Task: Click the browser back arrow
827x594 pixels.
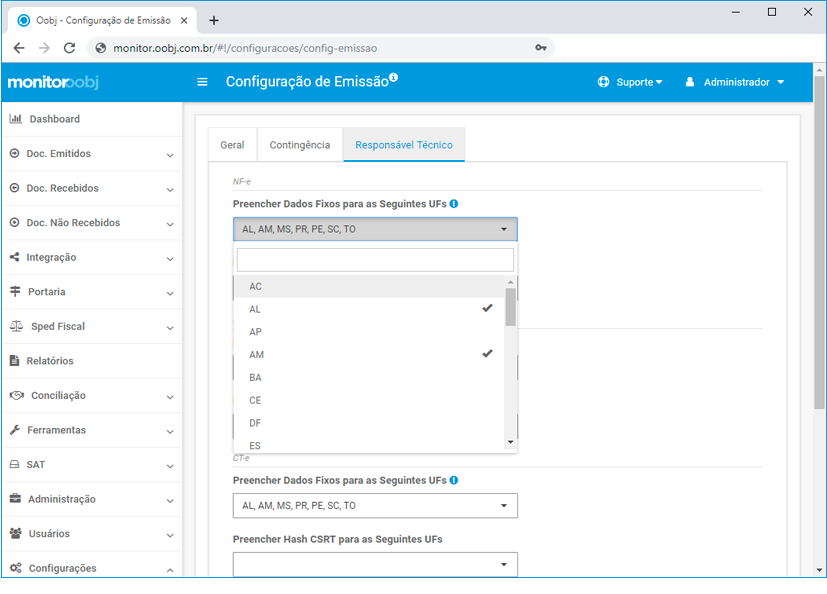Action: tap(19, 48)
